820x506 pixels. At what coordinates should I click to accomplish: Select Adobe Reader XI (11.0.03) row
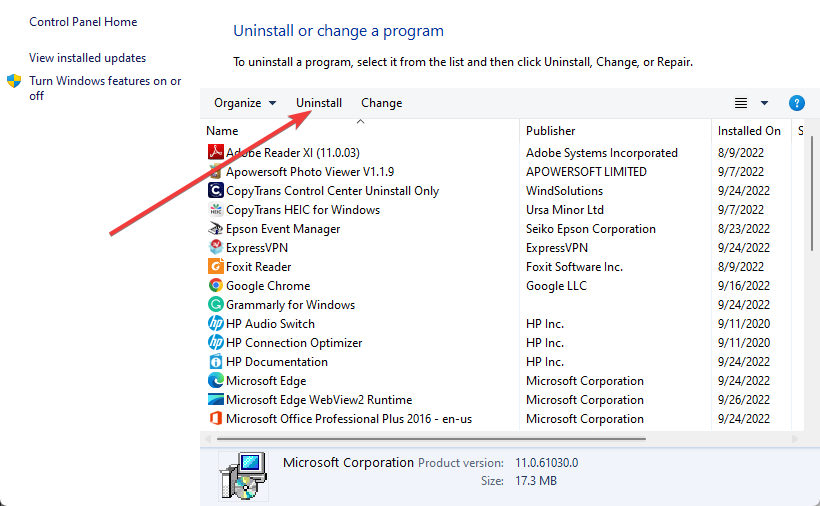pyautogui.click(x=293, y=153)
